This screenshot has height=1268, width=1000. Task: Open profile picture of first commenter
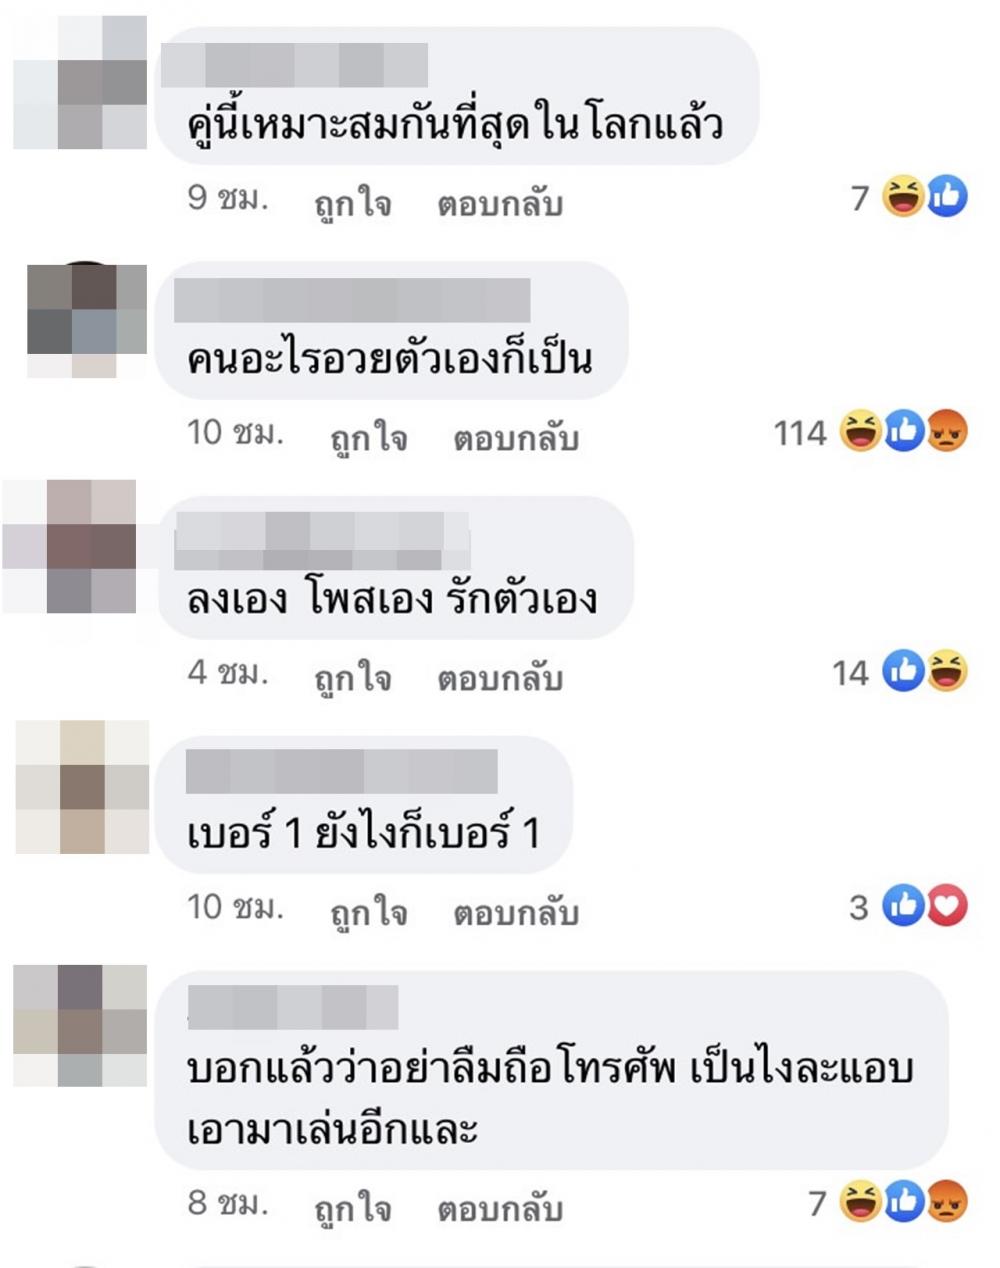pos(80,83)
